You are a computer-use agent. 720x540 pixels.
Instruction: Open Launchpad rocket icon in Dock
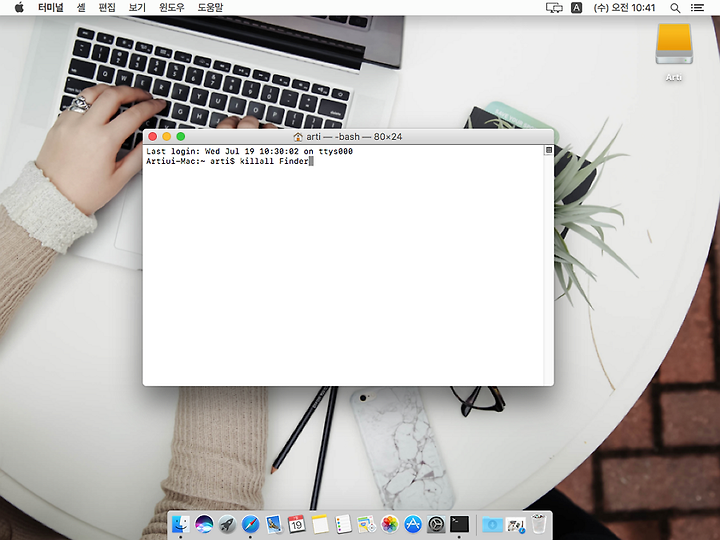[x=227, y=524]
